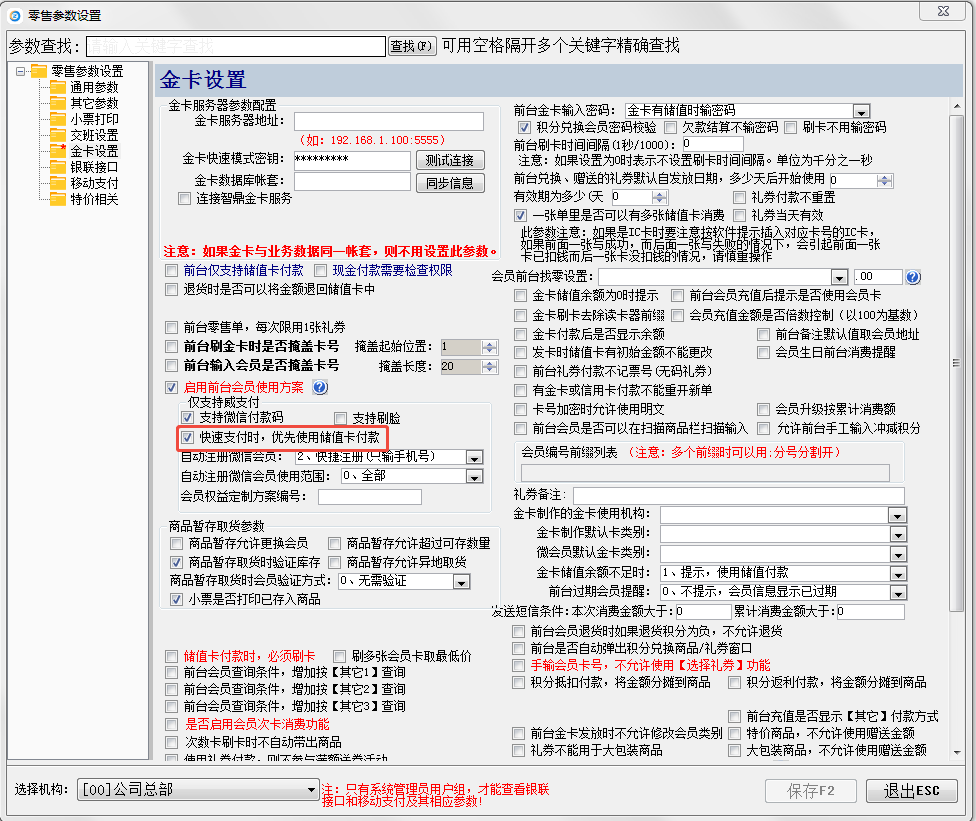The image size is (976, 821).
Task: Open the 其它参数 settings page
Action: (x=94, y=103)
